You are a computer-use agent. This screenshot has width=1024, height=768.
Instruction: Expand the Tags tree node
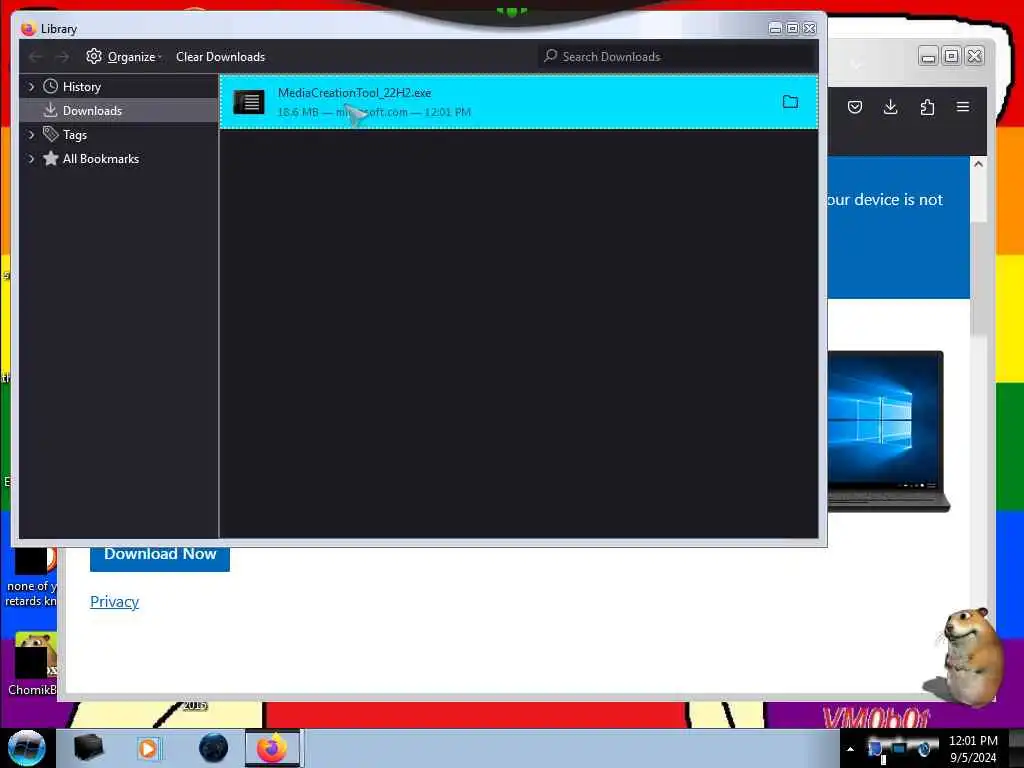(x=31, y=135)
